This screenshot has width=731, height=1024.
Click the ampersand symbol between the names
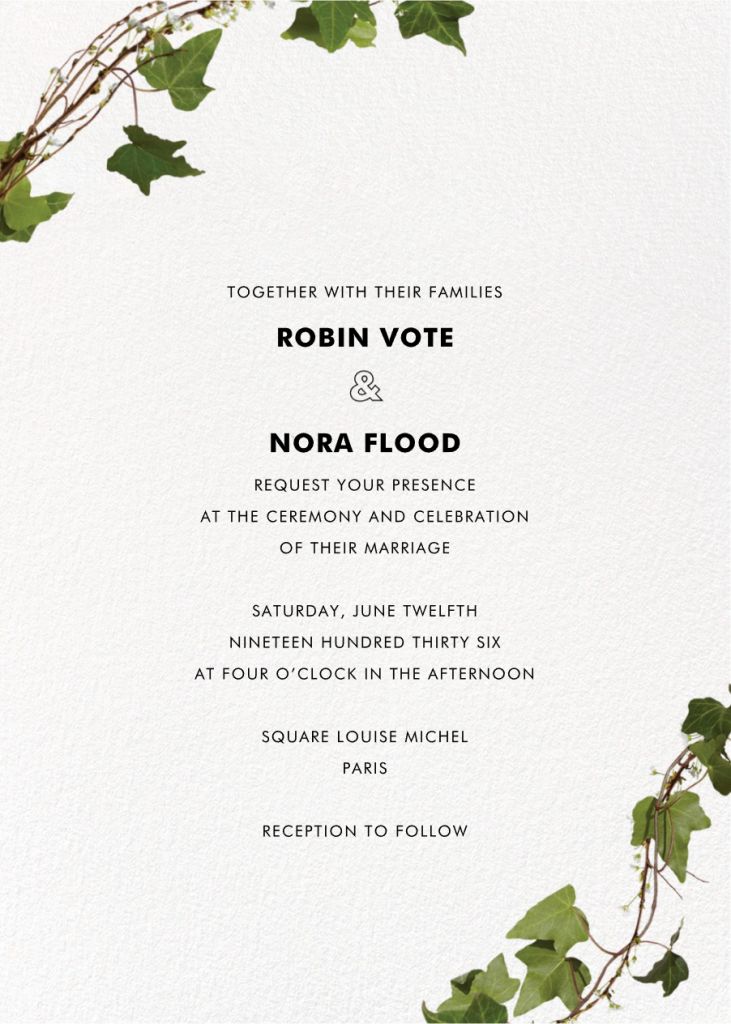click(x=365, y=387)
